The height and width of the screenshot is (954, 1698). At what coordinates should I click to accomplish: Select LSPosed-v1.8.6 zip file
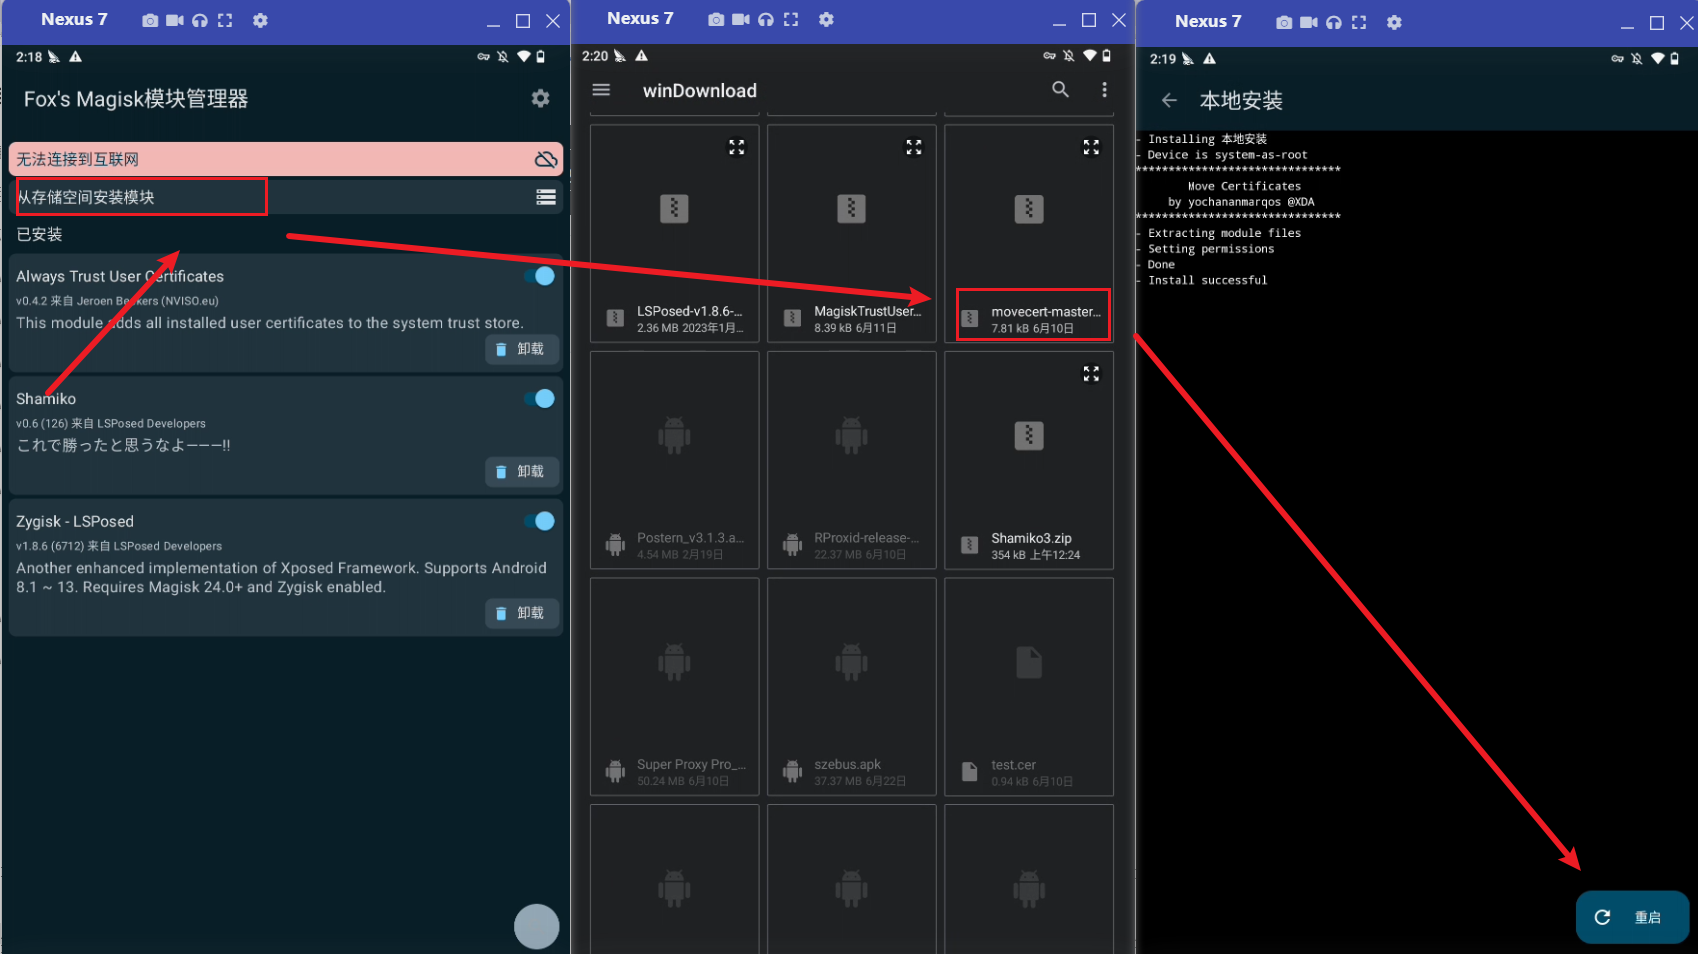click(675, 233)
